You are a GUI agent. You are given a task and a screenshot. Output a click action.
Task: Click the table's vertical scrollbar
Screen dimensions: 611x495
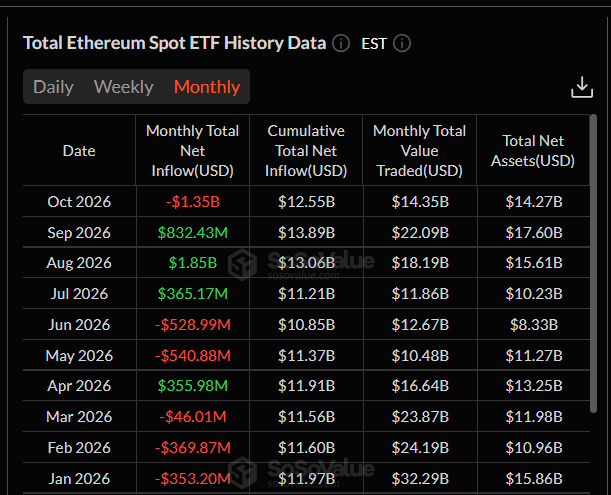pyautogui.click(x=593, y=263)
